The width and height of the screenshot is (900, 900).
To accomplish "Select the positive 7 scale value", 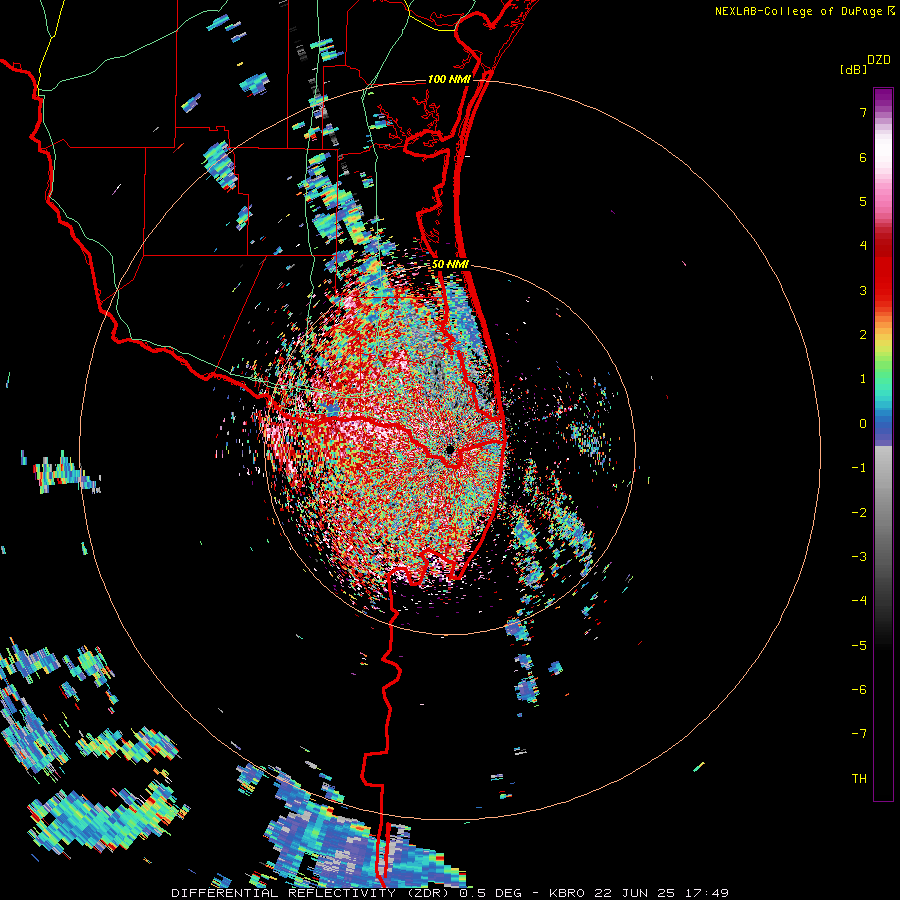I will [x=863, y=112].
